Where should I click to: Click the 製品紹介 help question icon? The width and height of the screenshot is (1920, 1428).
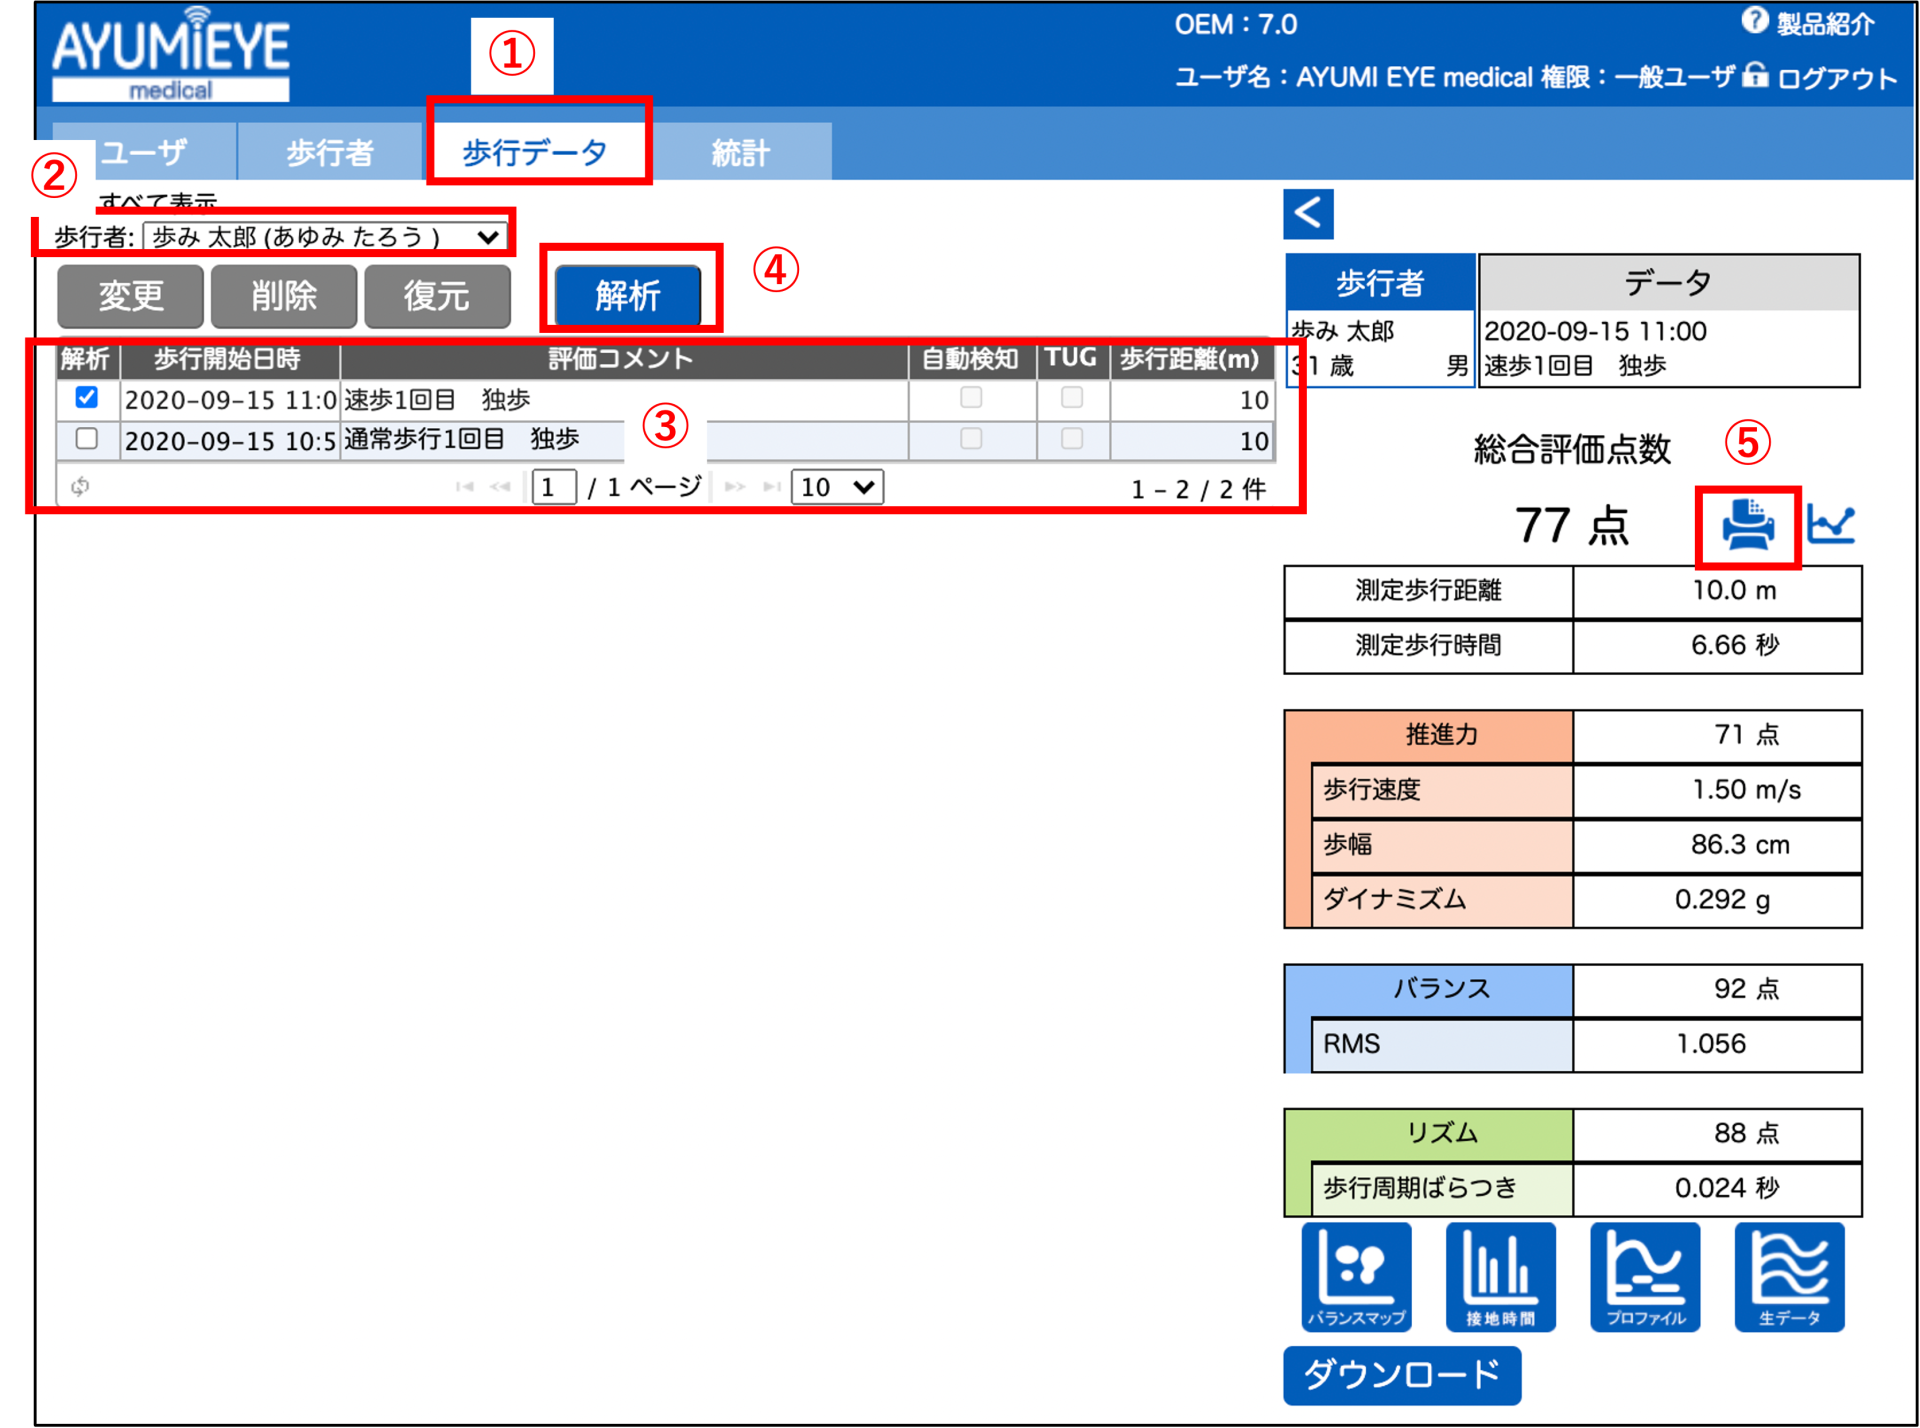[1754, 21]
